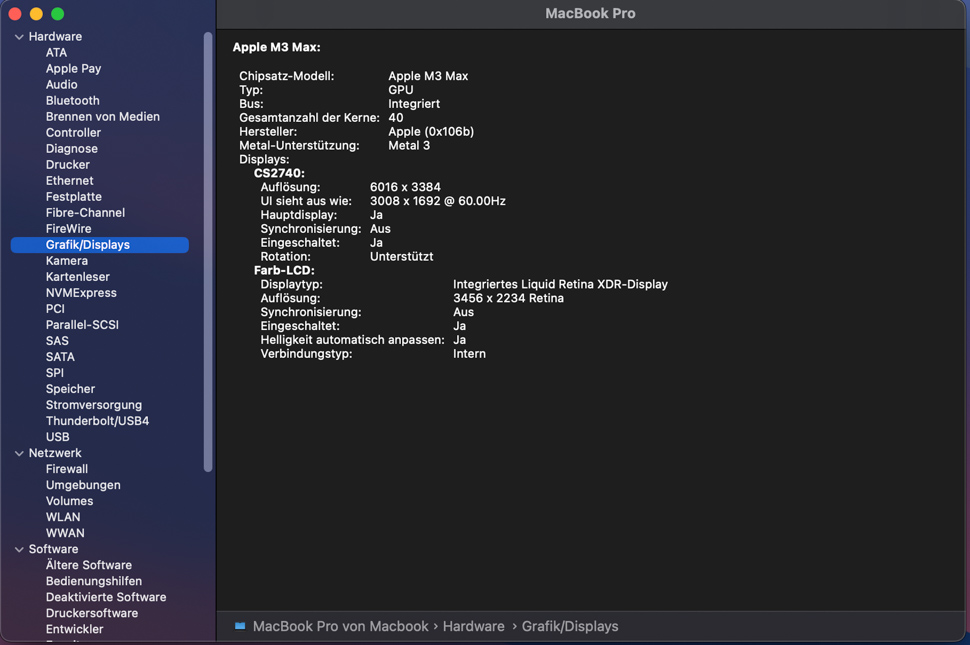Viewport: 970px width, 645px height.
Task: Click the resolution value '6016 x 3384'
Action: click(x=405, y=187)
